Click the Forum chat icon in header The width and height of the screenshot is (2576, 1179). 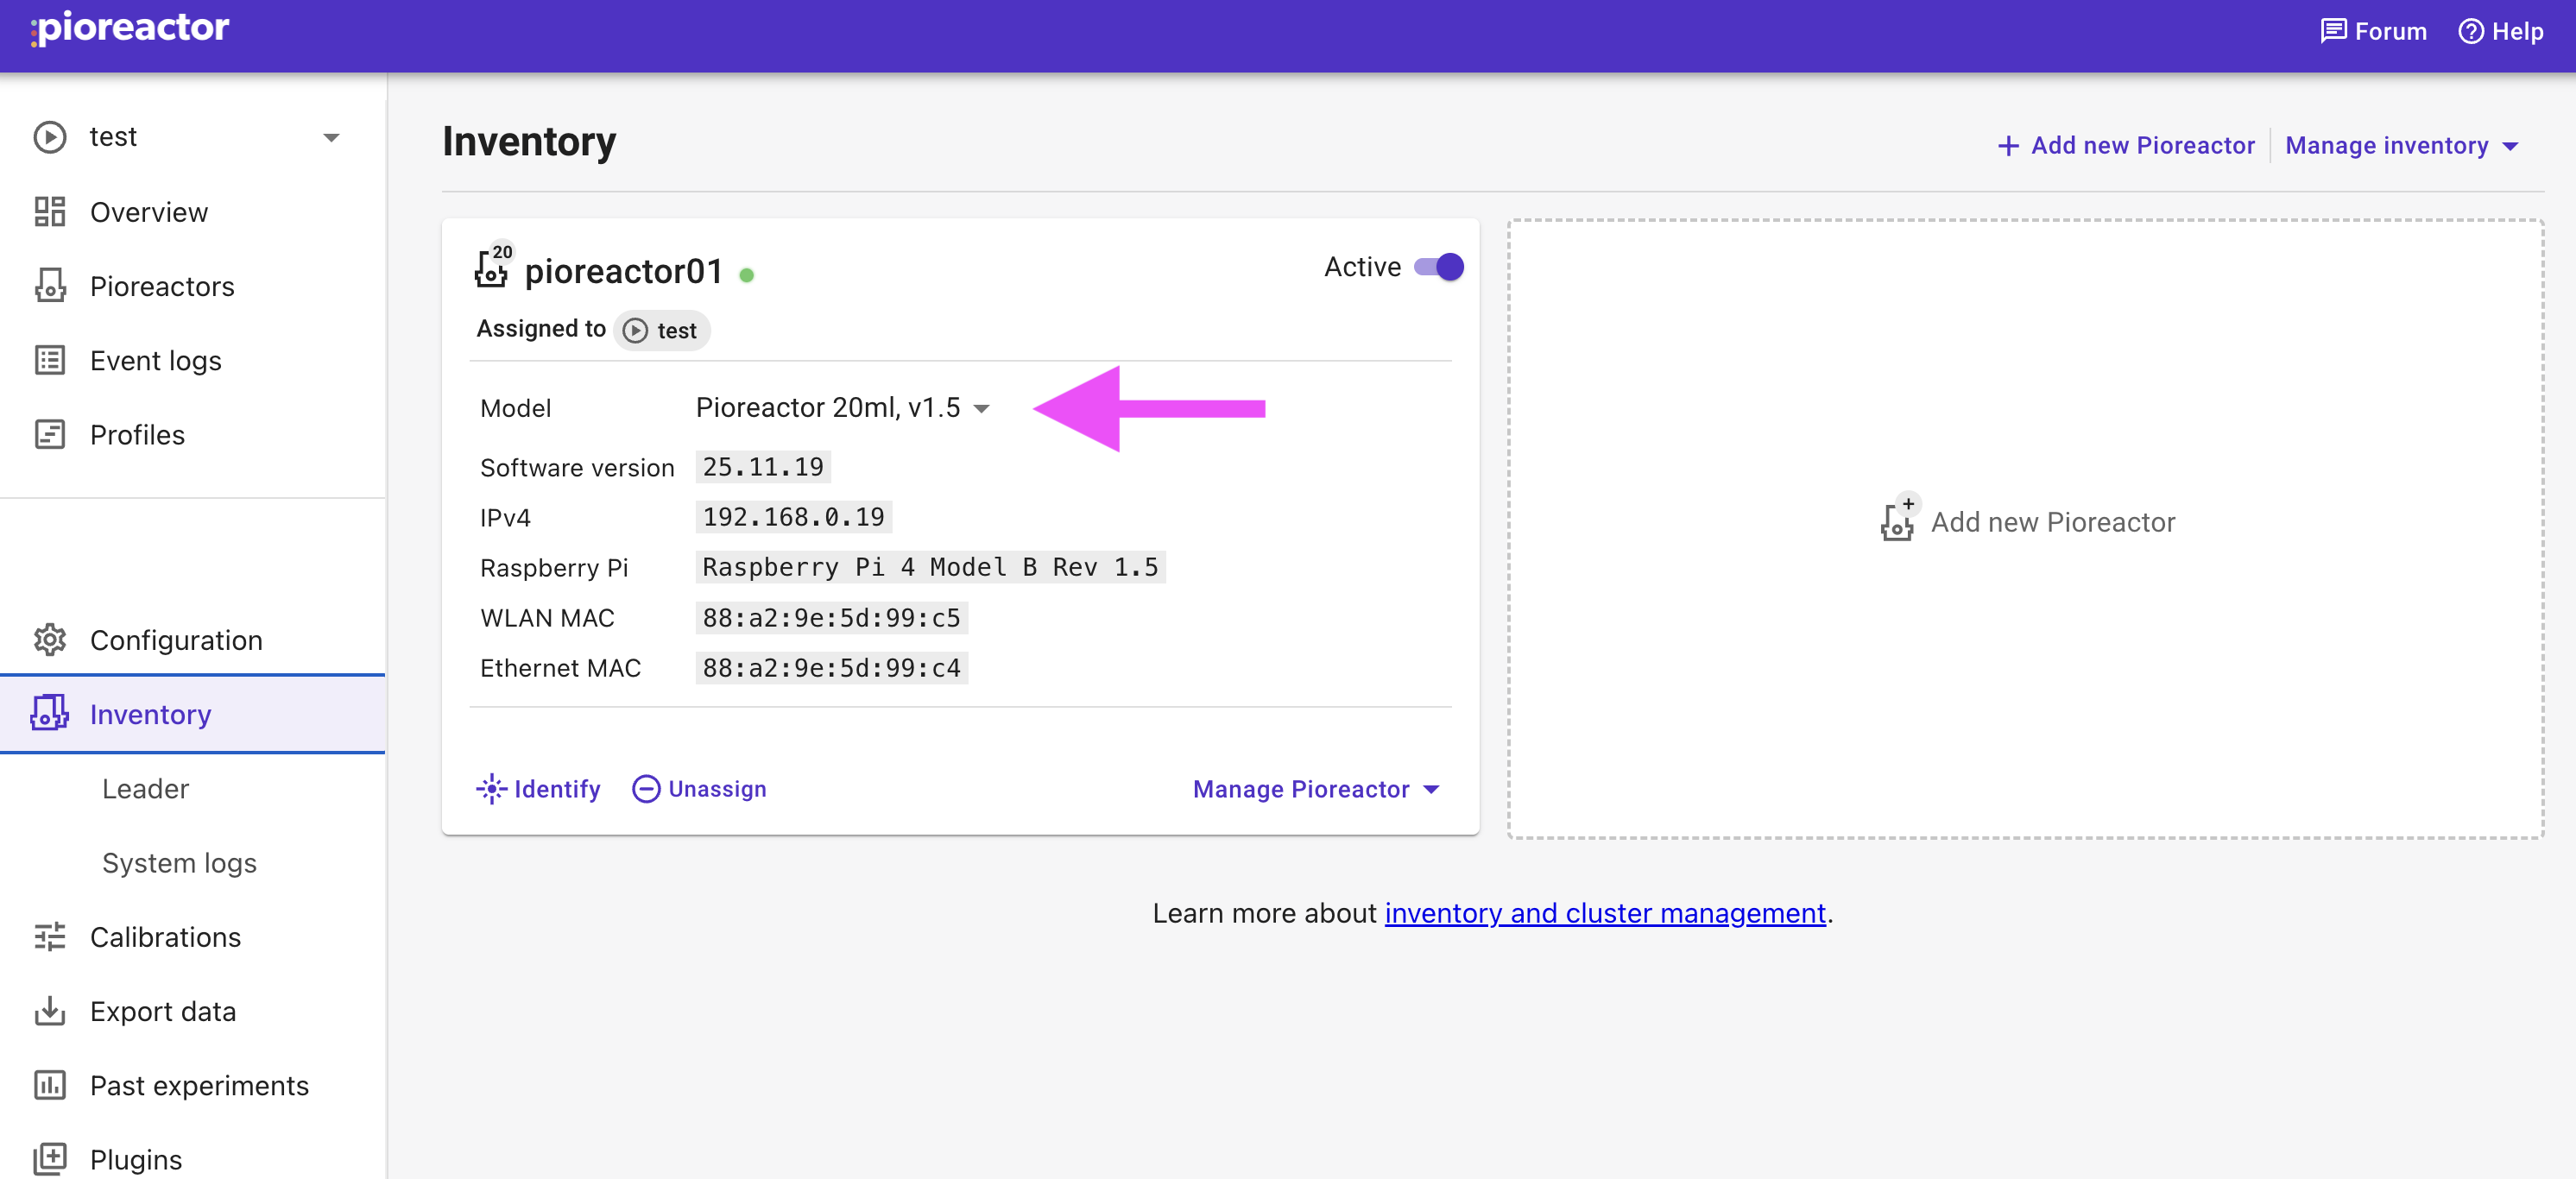[2333, 31]
